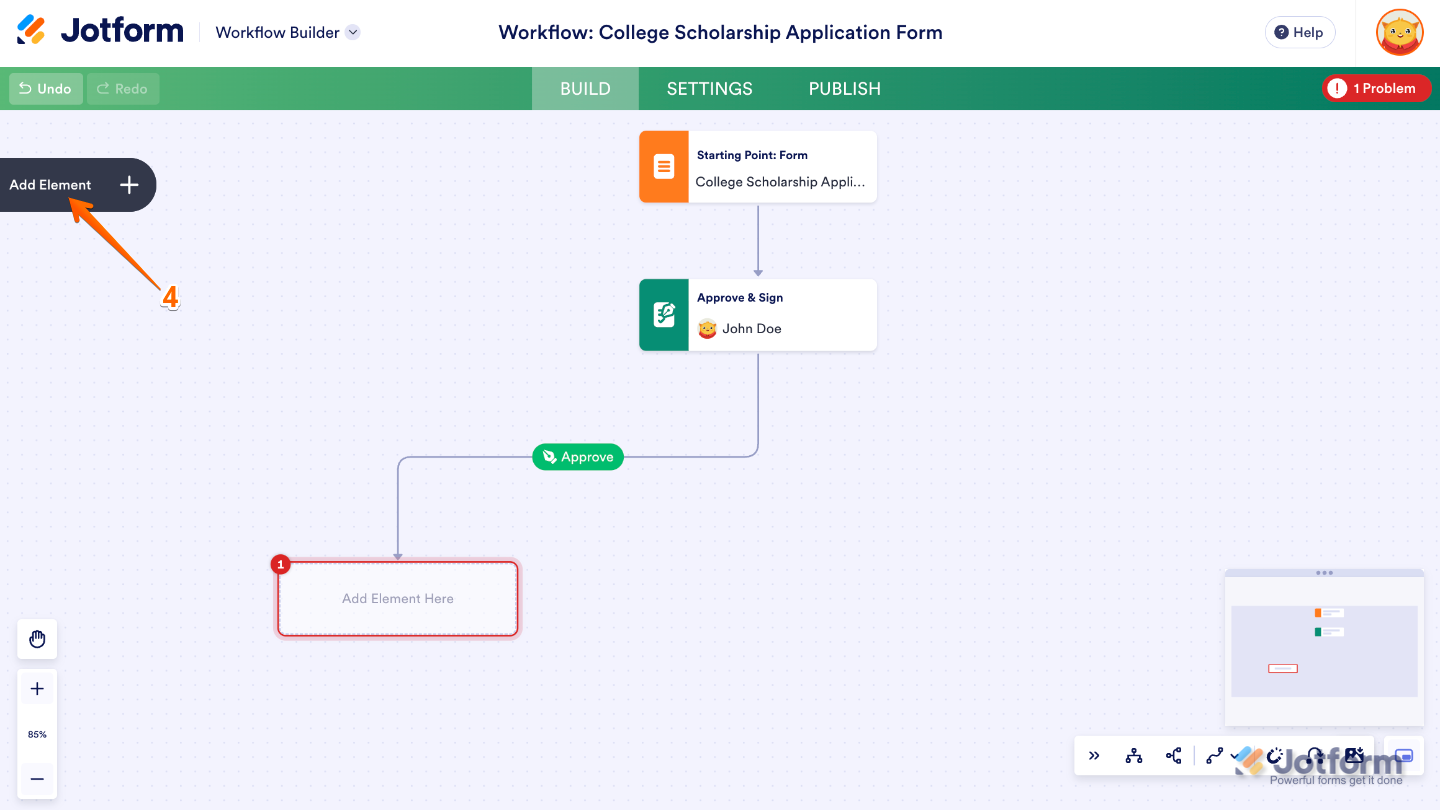
Task: Zoom in using the plus control
Action: point(37,688)
